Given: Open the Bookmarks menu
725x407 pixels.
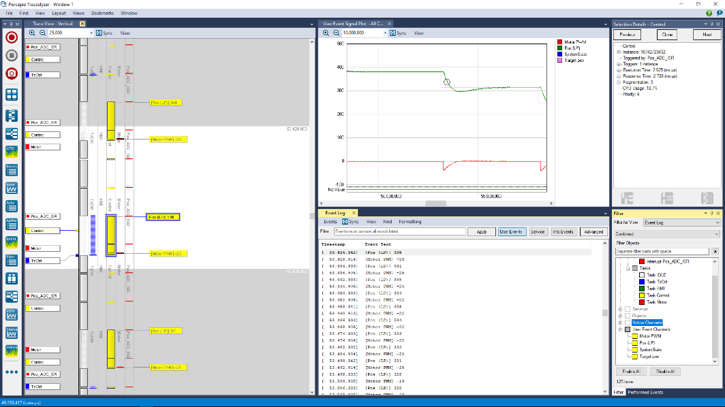Looking at the screenshot, I should 102,13.
